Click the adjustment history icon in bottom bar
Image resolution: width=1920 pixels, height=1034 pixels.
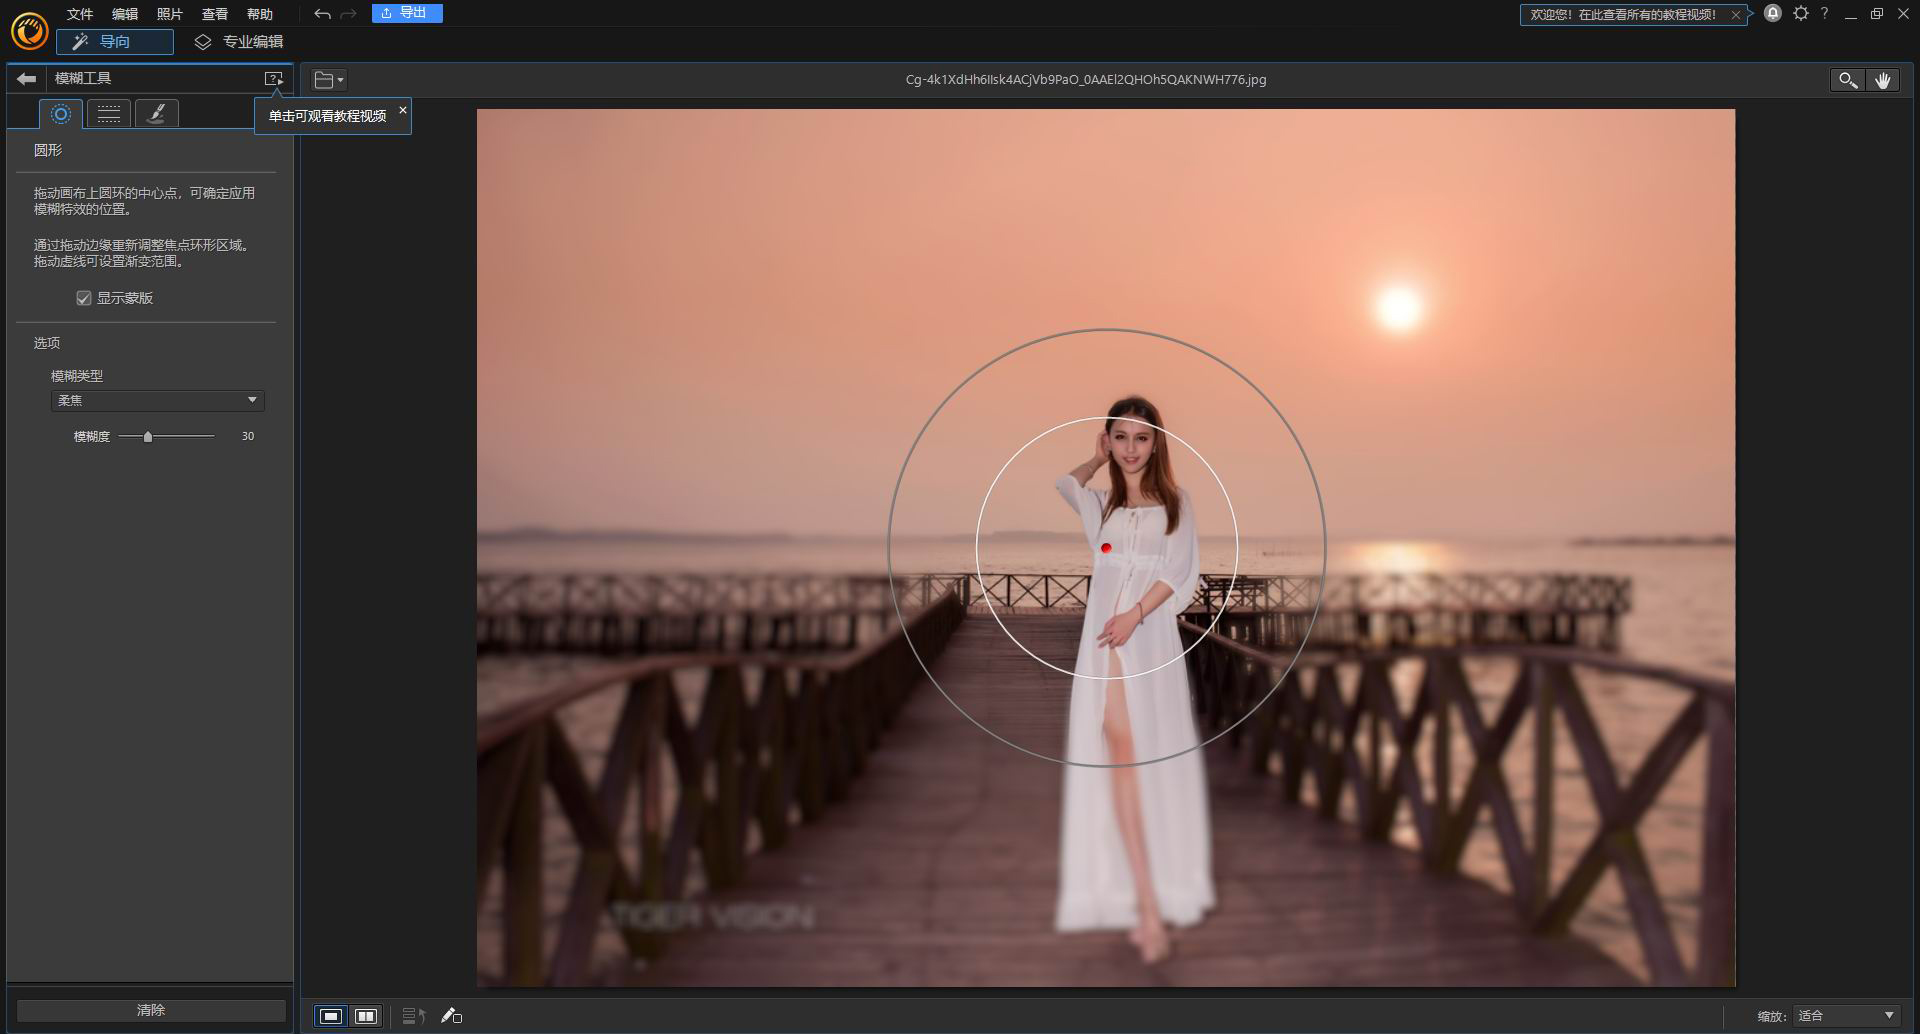tap(414, 1016)
